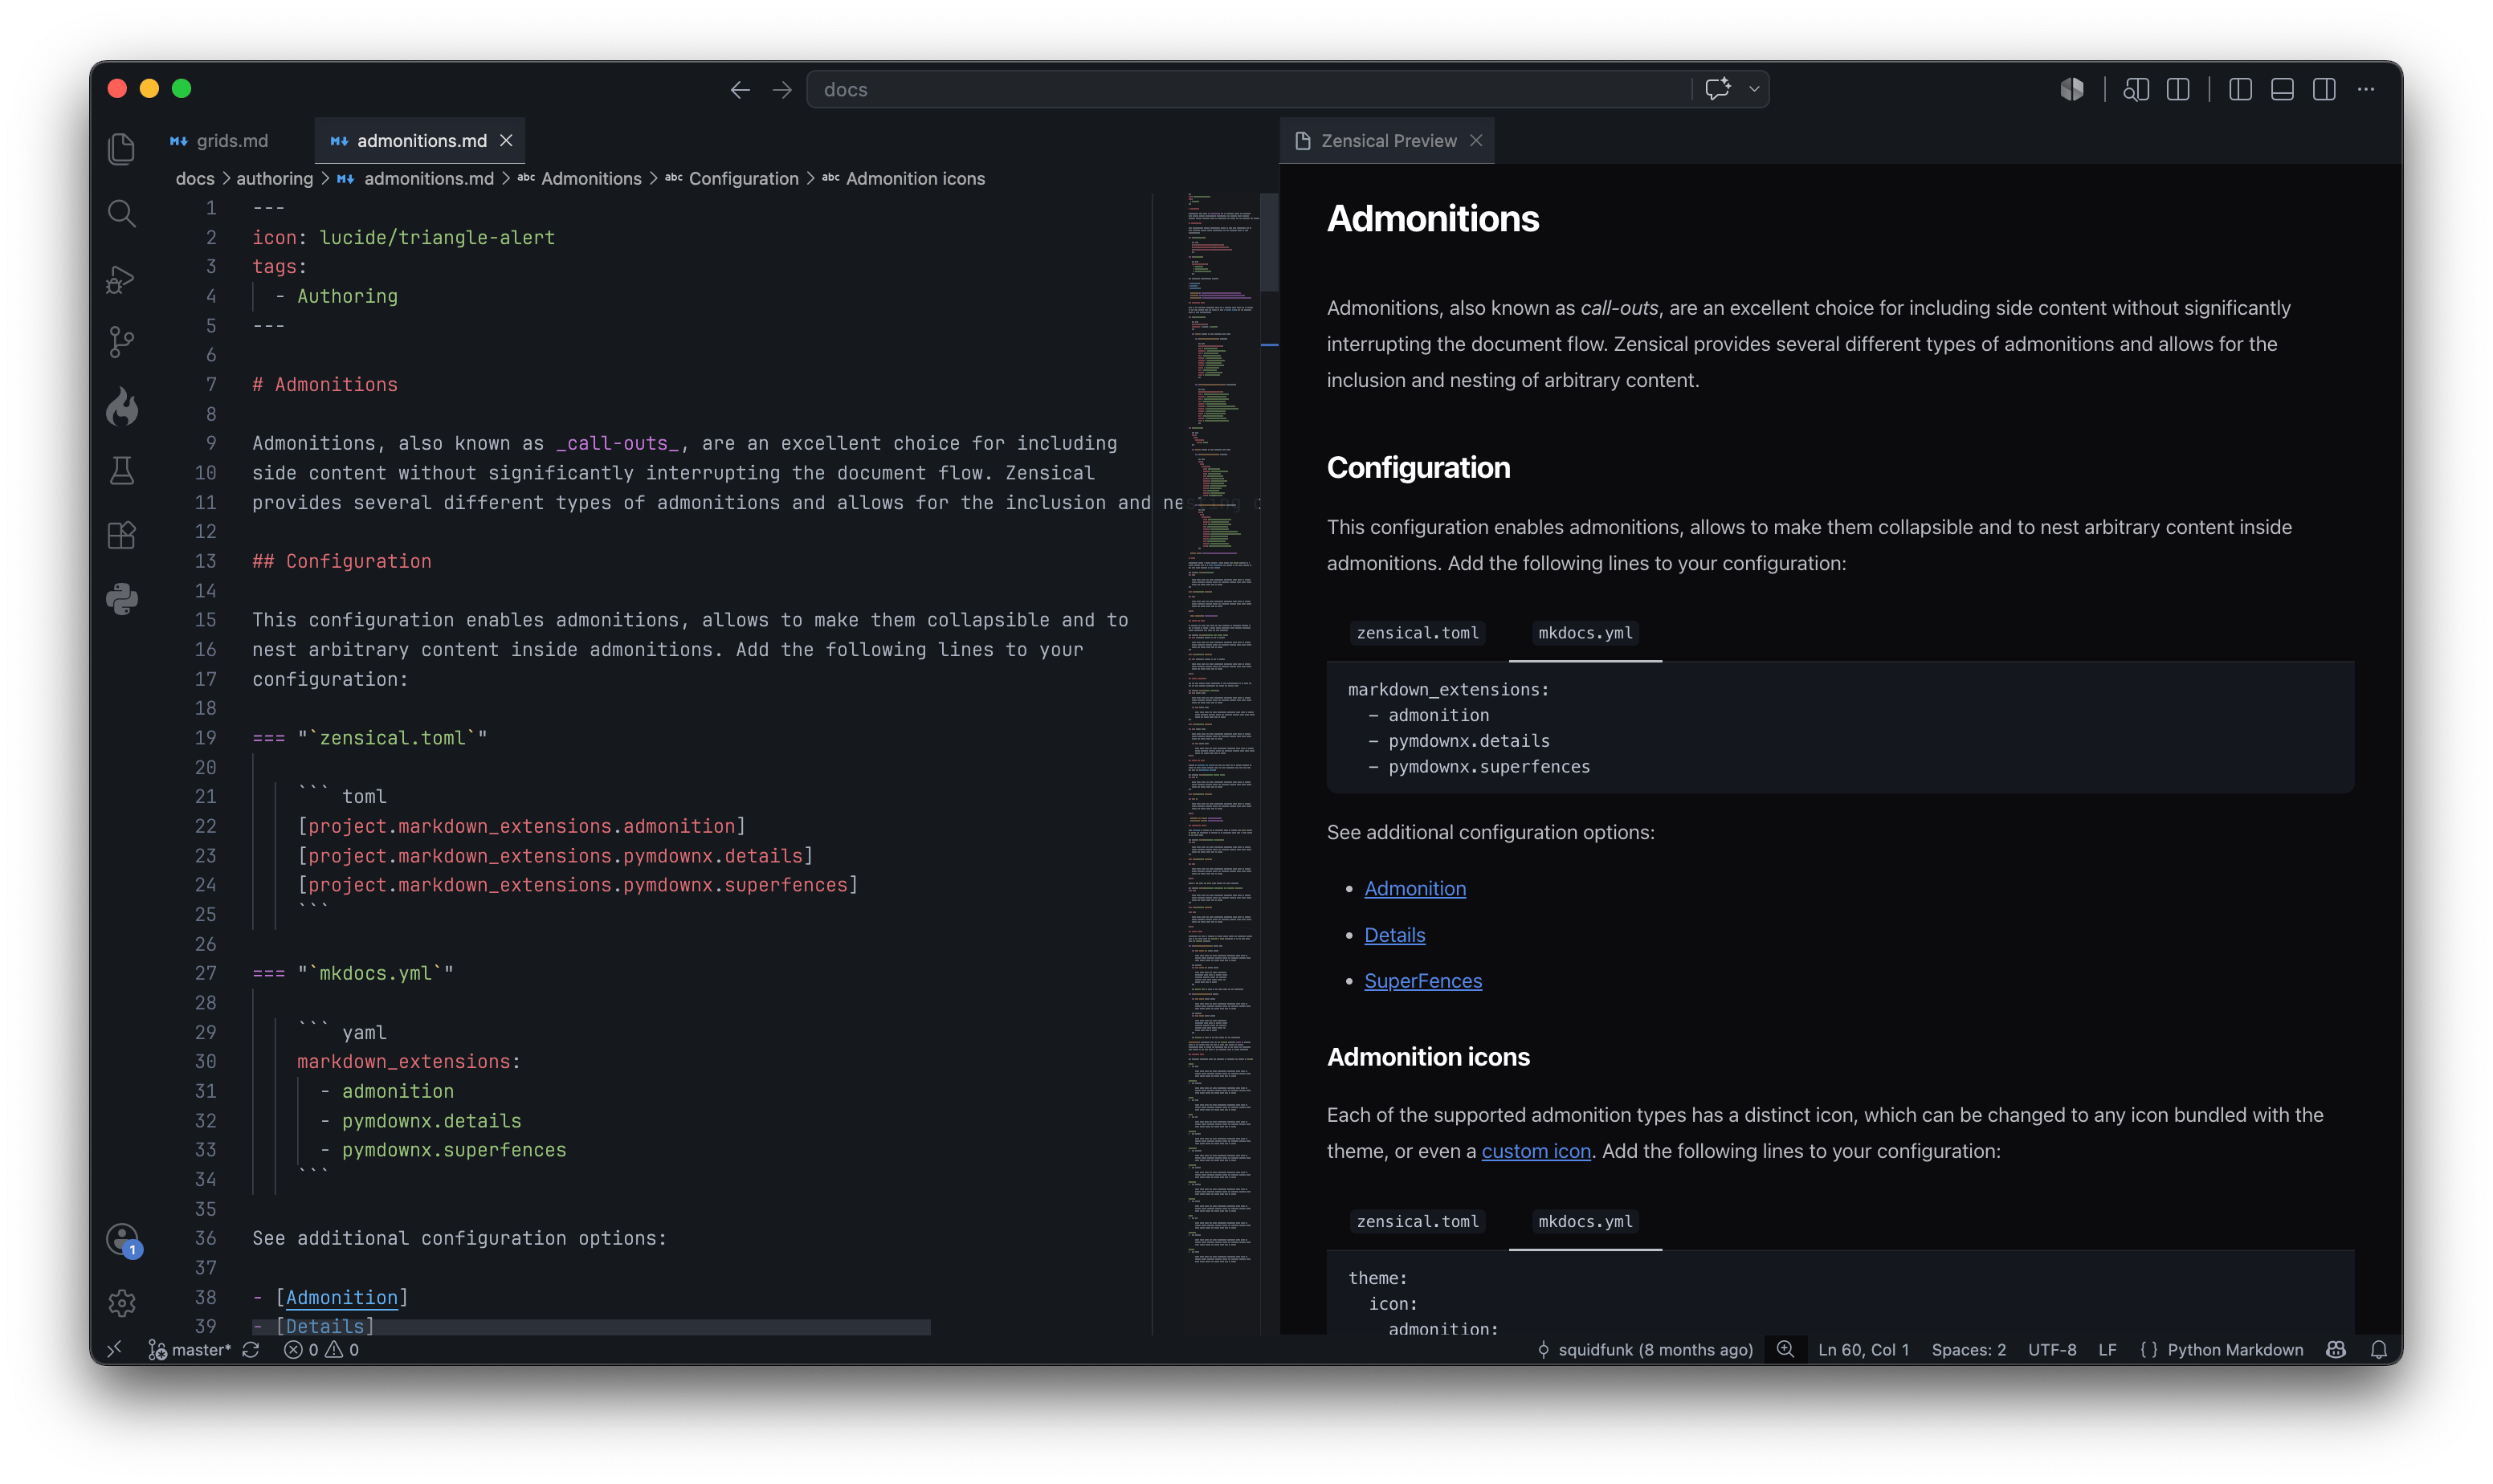Open the Copilot chat sparkle icon
Viewport: 2493px width, 1484px height.
pos(1717,89)
